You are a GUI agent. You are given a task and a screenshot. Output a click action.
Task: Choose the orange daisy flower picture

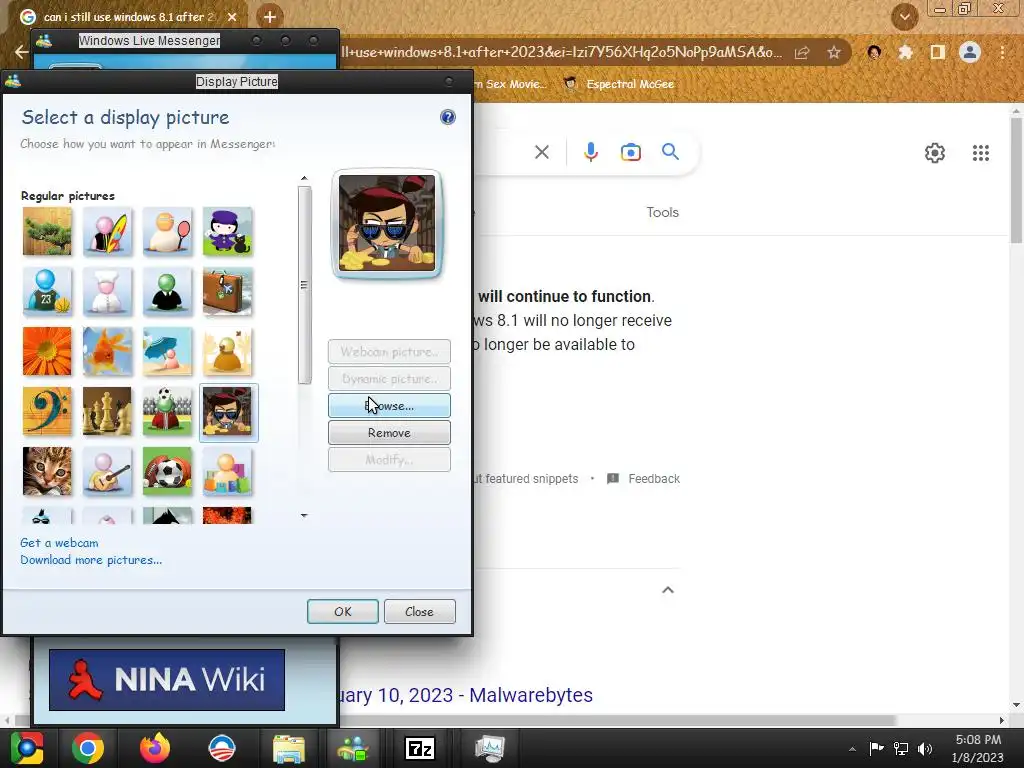(x=47, y=351)
